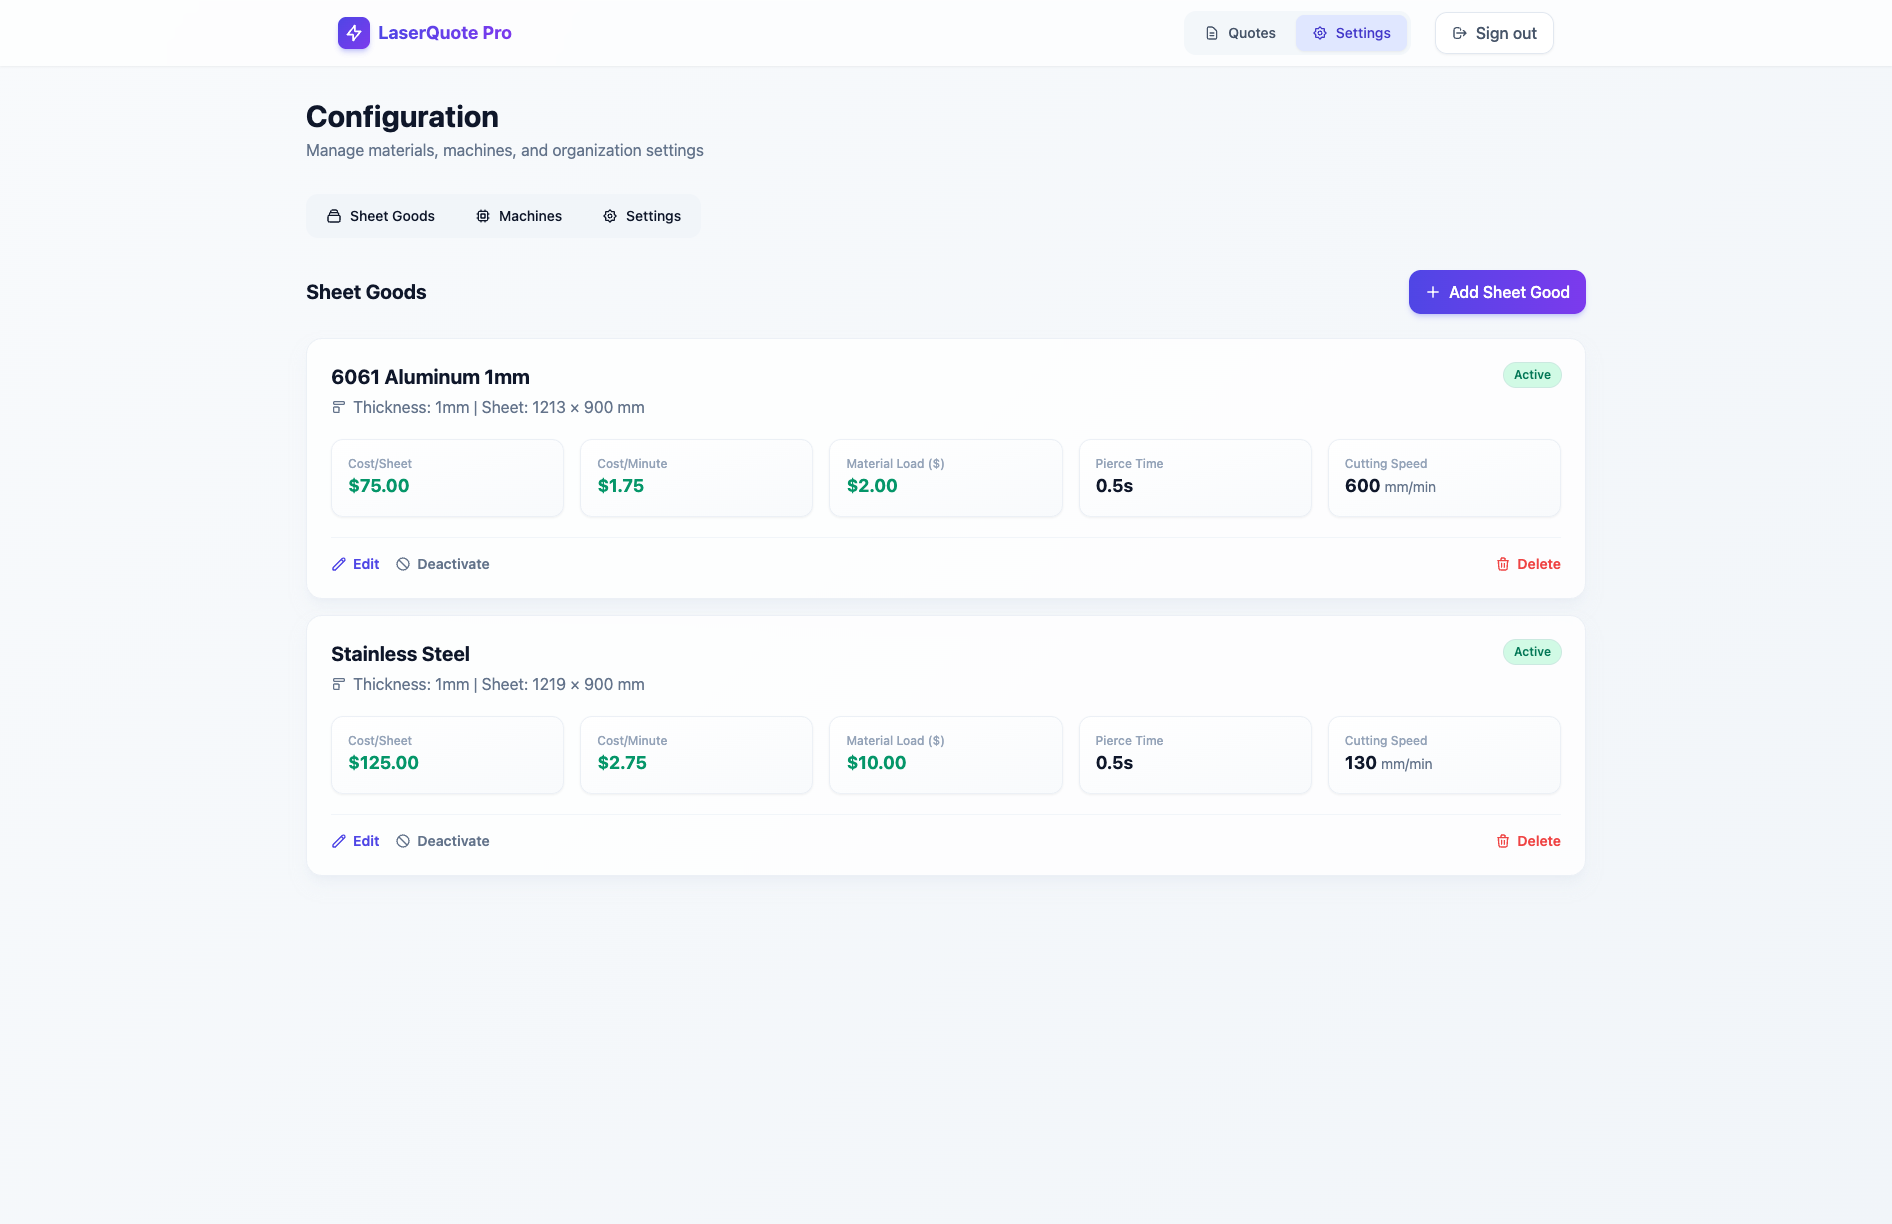Click the LaserQuote Pro brand name
Viewport: 1892px width, 1224px height.
click(x=444, y=33)
